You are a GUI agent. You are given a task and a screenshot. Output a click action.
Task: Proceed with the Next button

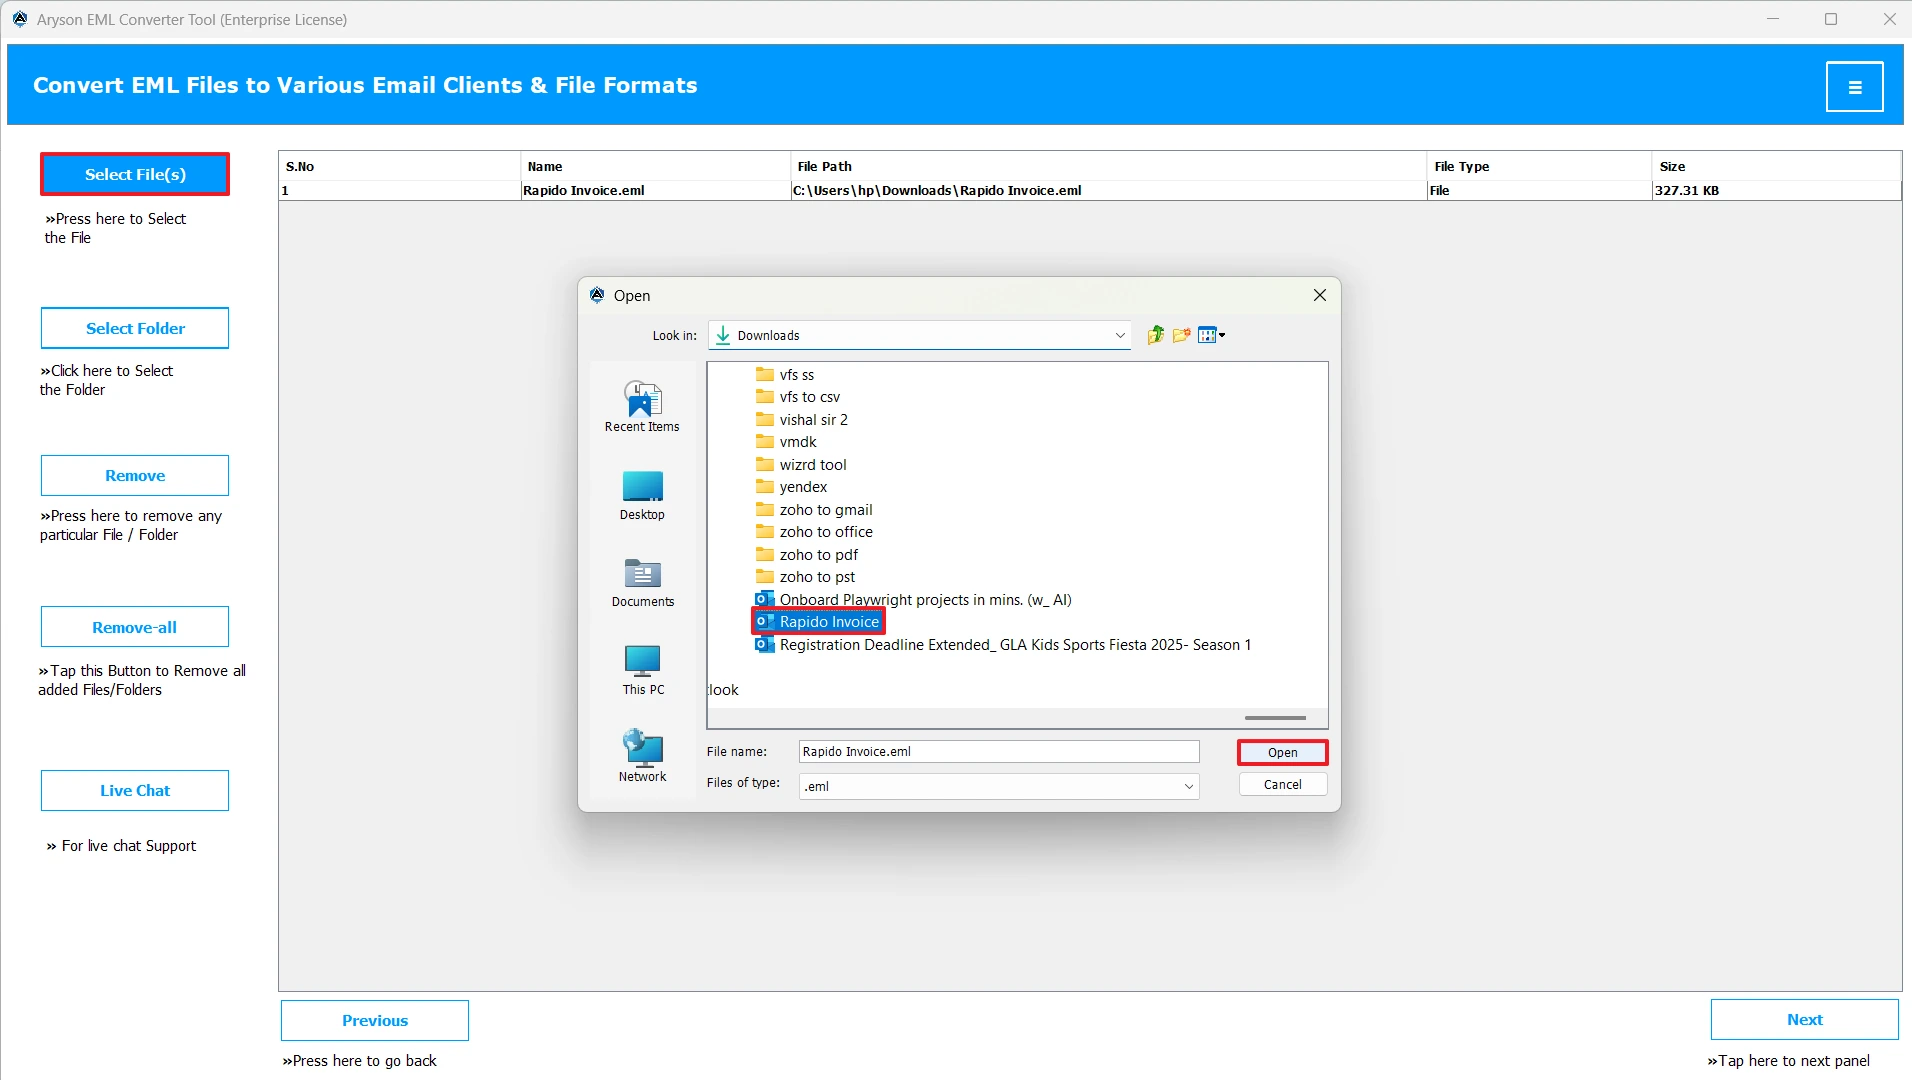tap(1804, 1020)
